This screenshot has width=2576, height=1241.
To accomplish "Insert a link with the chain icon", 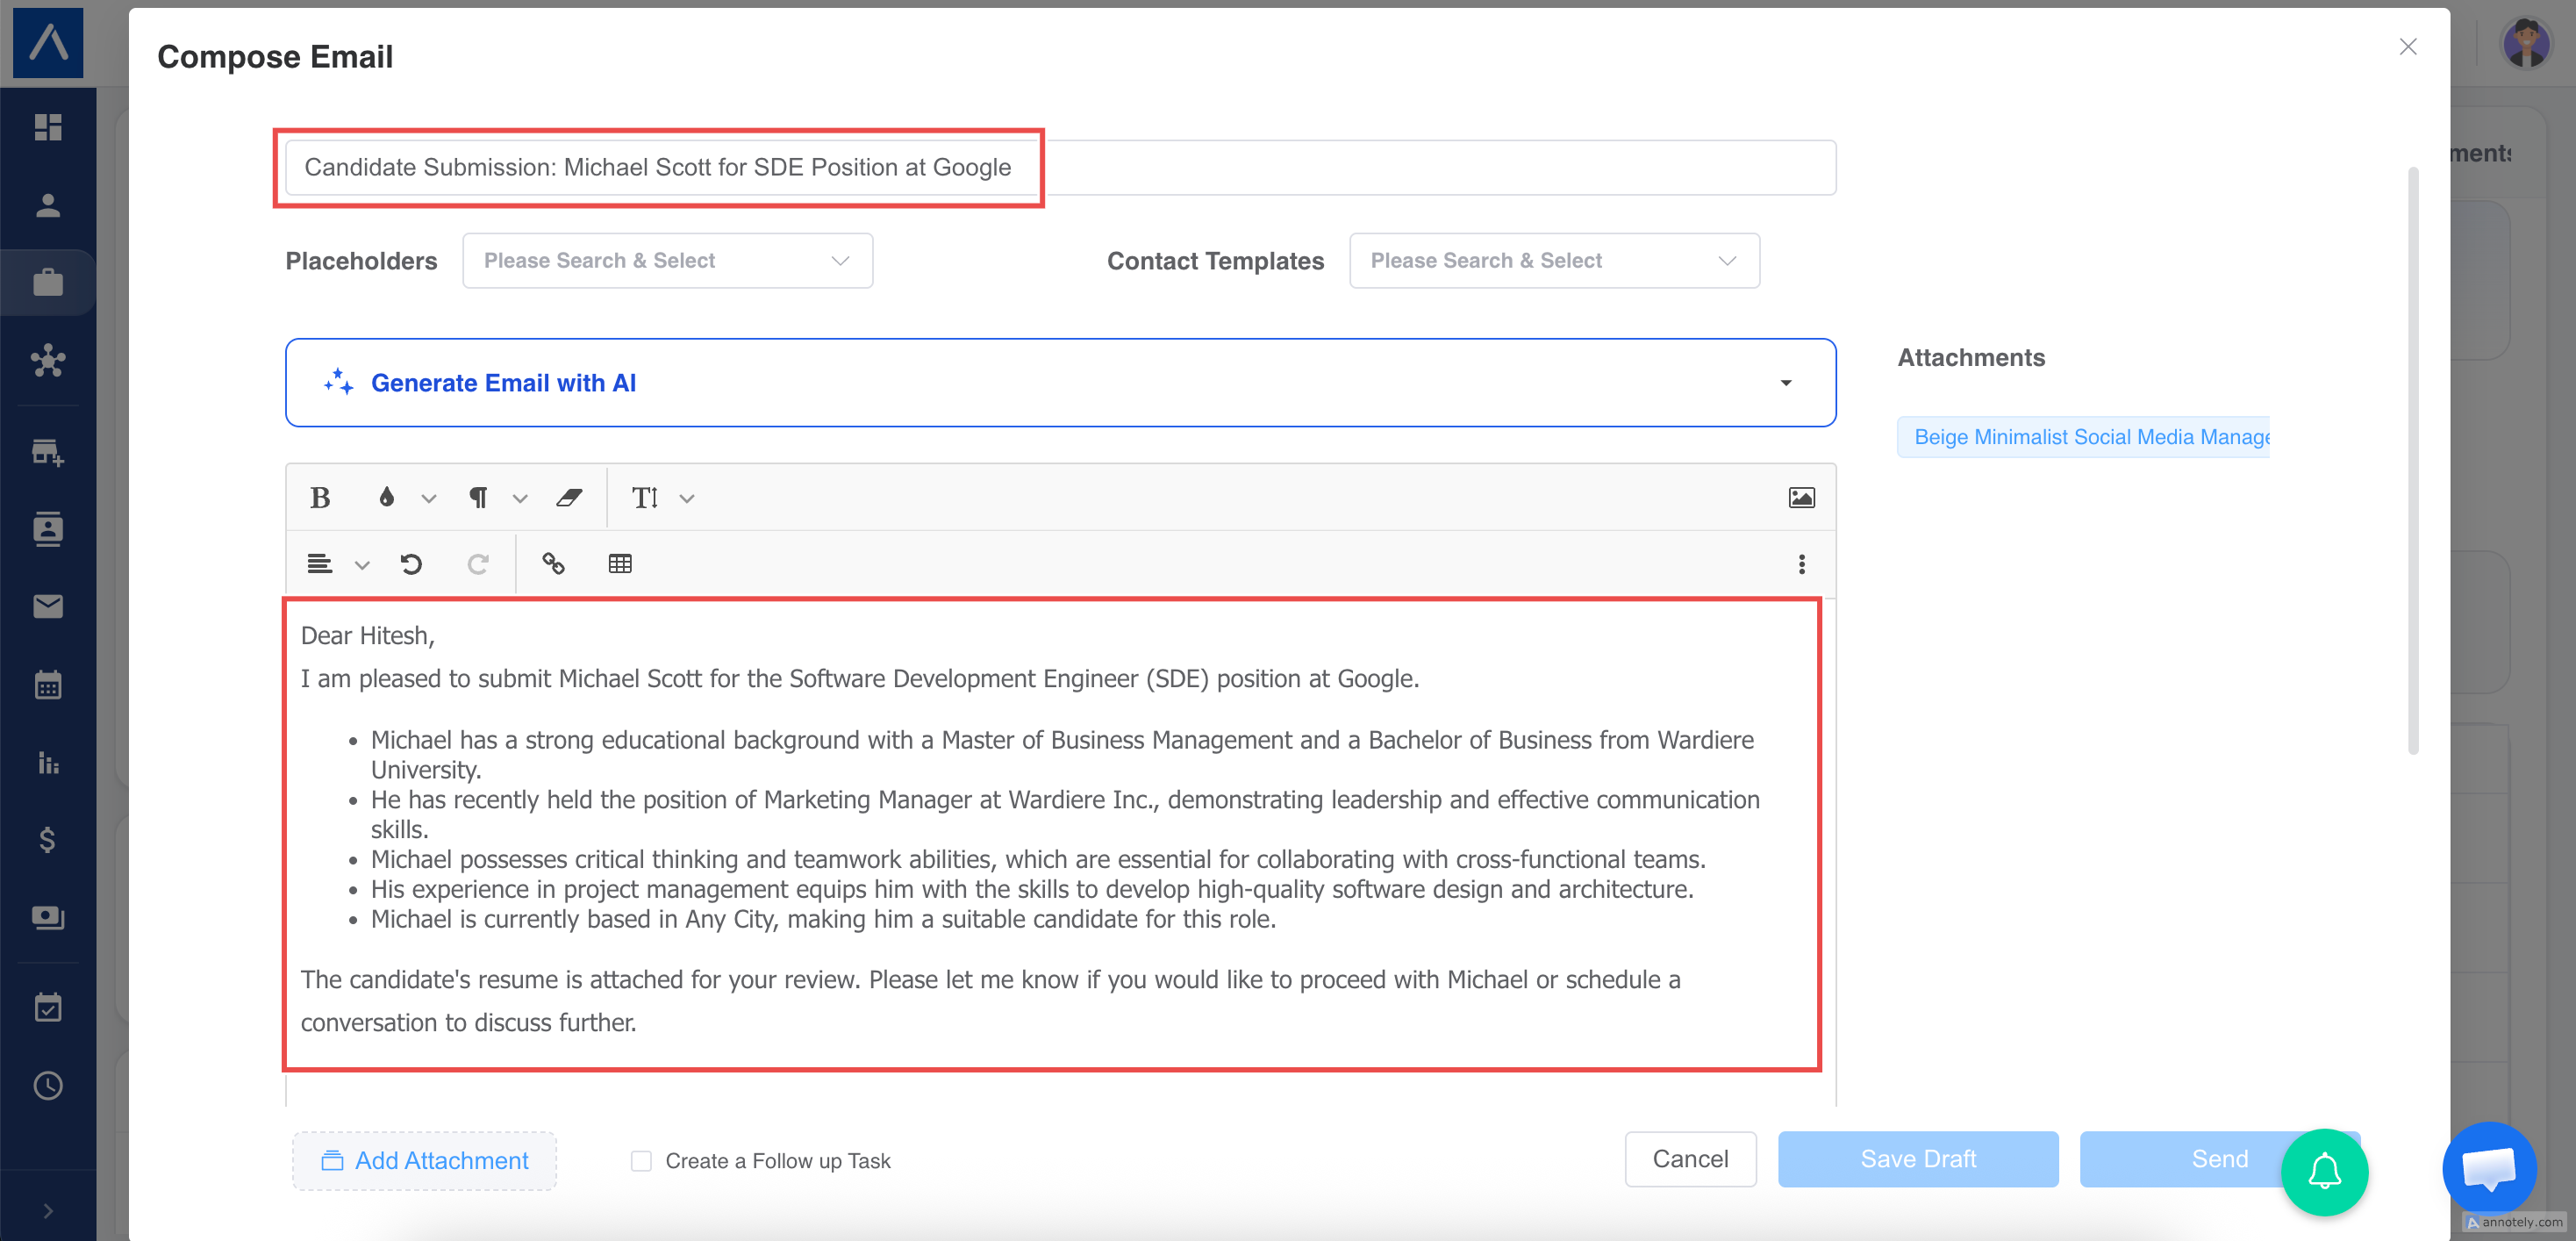I will [x=553, y=564].
